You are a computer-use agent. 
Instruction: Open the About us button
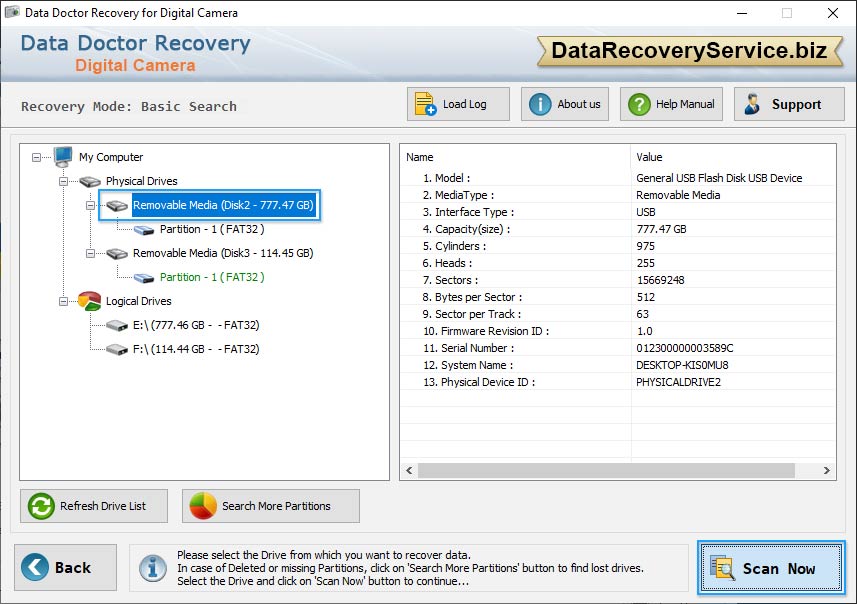(x=565, y=104)
